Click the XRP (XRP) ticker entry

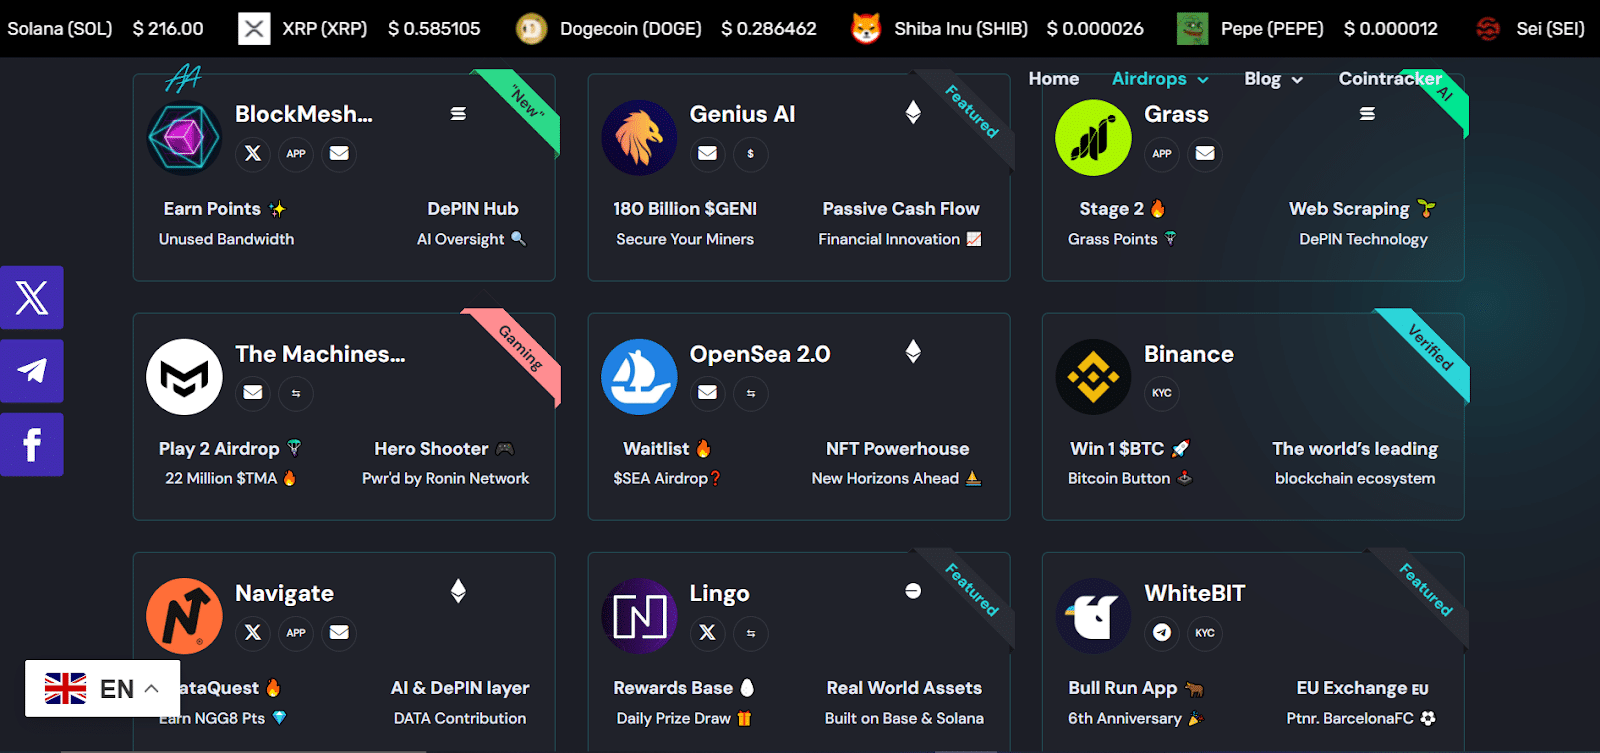click(x=360, y=29)
